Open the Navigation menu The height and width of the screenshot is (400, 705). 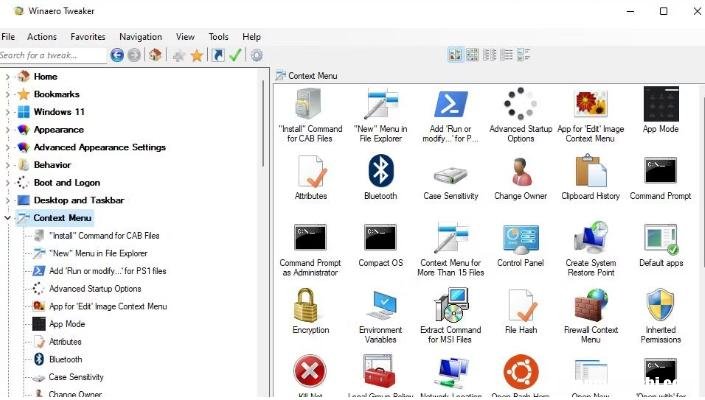141,37
